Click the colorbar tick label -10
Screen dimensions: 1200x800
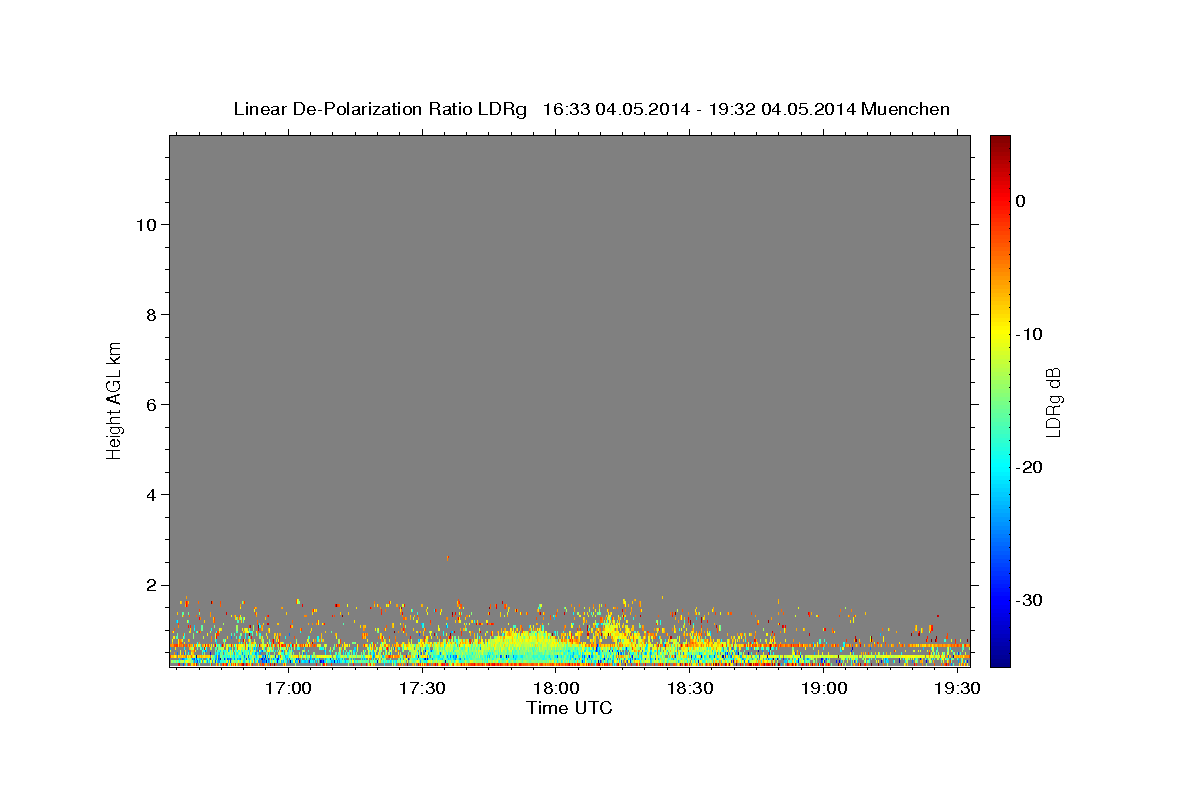point(1028,334)
